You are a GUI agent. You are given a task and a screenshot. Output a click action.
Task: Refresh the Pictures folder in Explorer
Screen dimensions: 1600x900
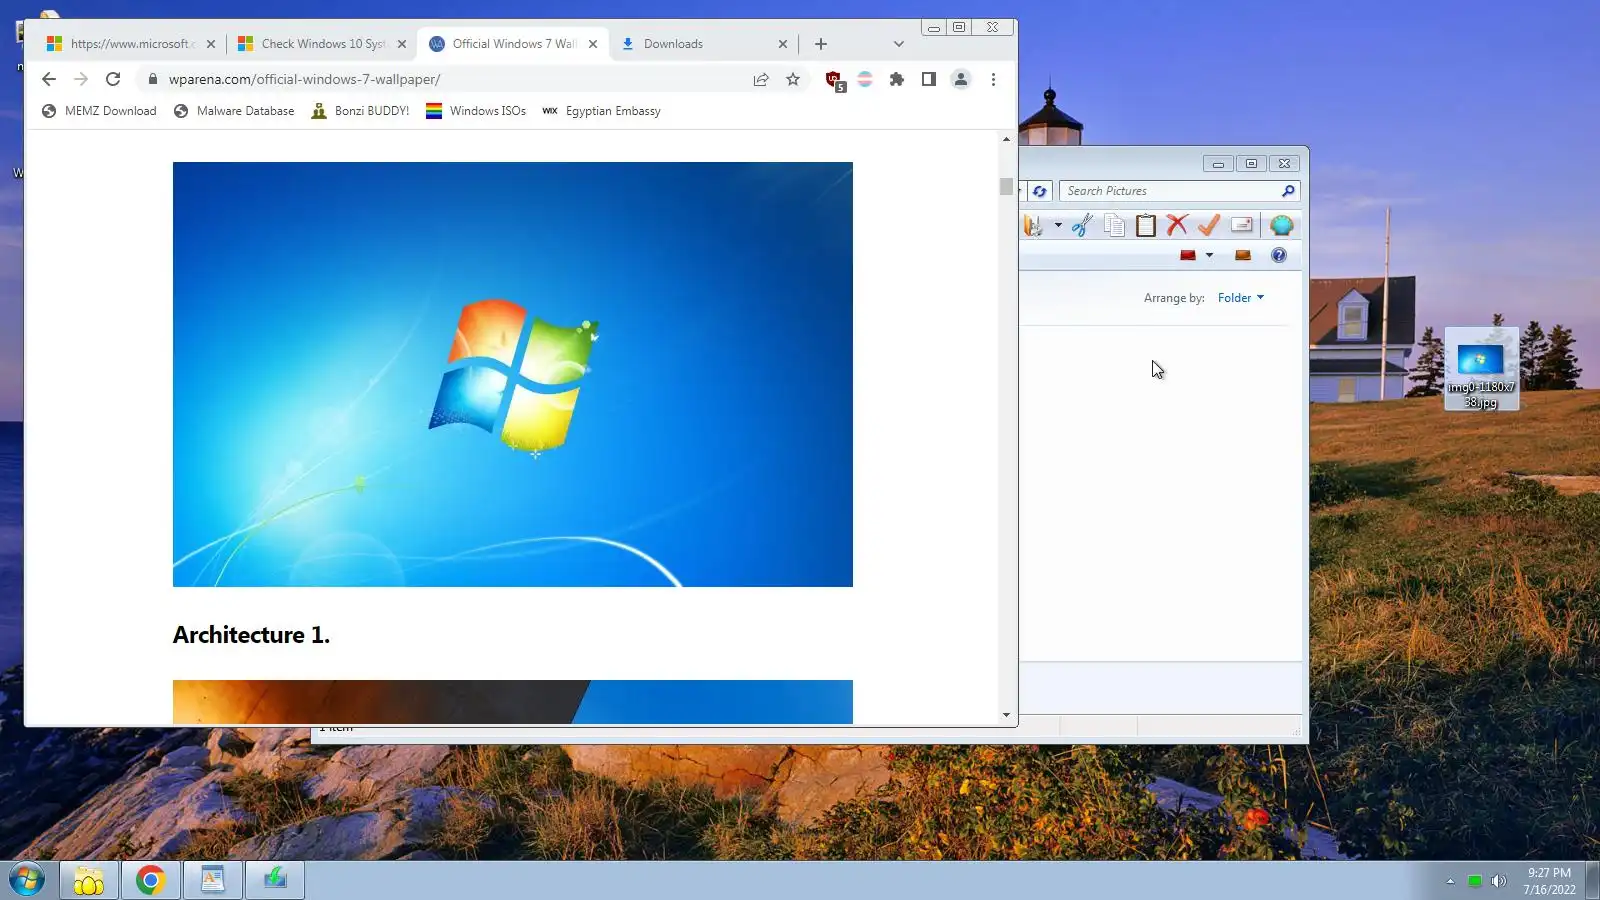[1040, 191]
